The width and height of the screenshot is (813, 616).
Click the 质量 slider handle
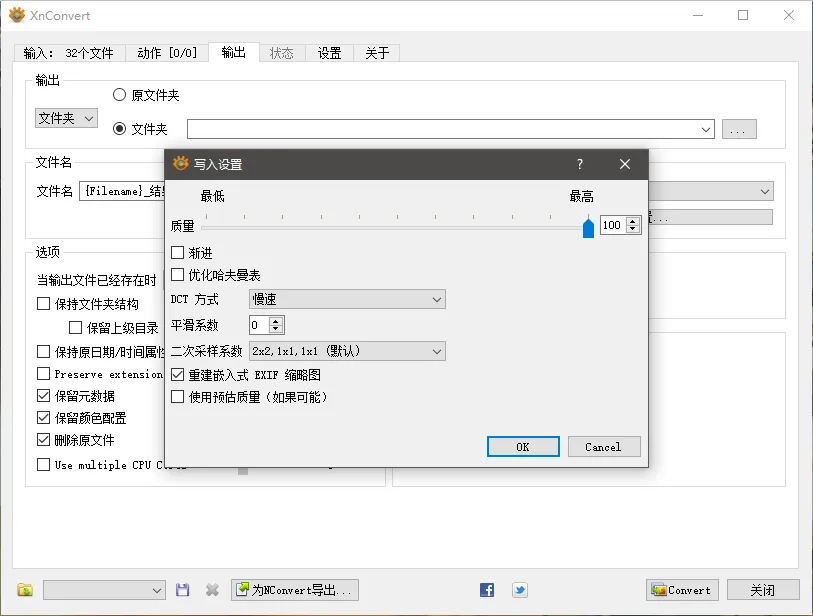(588, 228)
